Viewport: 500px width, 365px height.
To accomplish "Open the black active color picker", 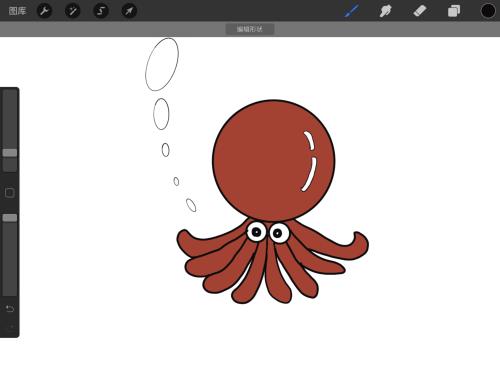I will (488, 11).
